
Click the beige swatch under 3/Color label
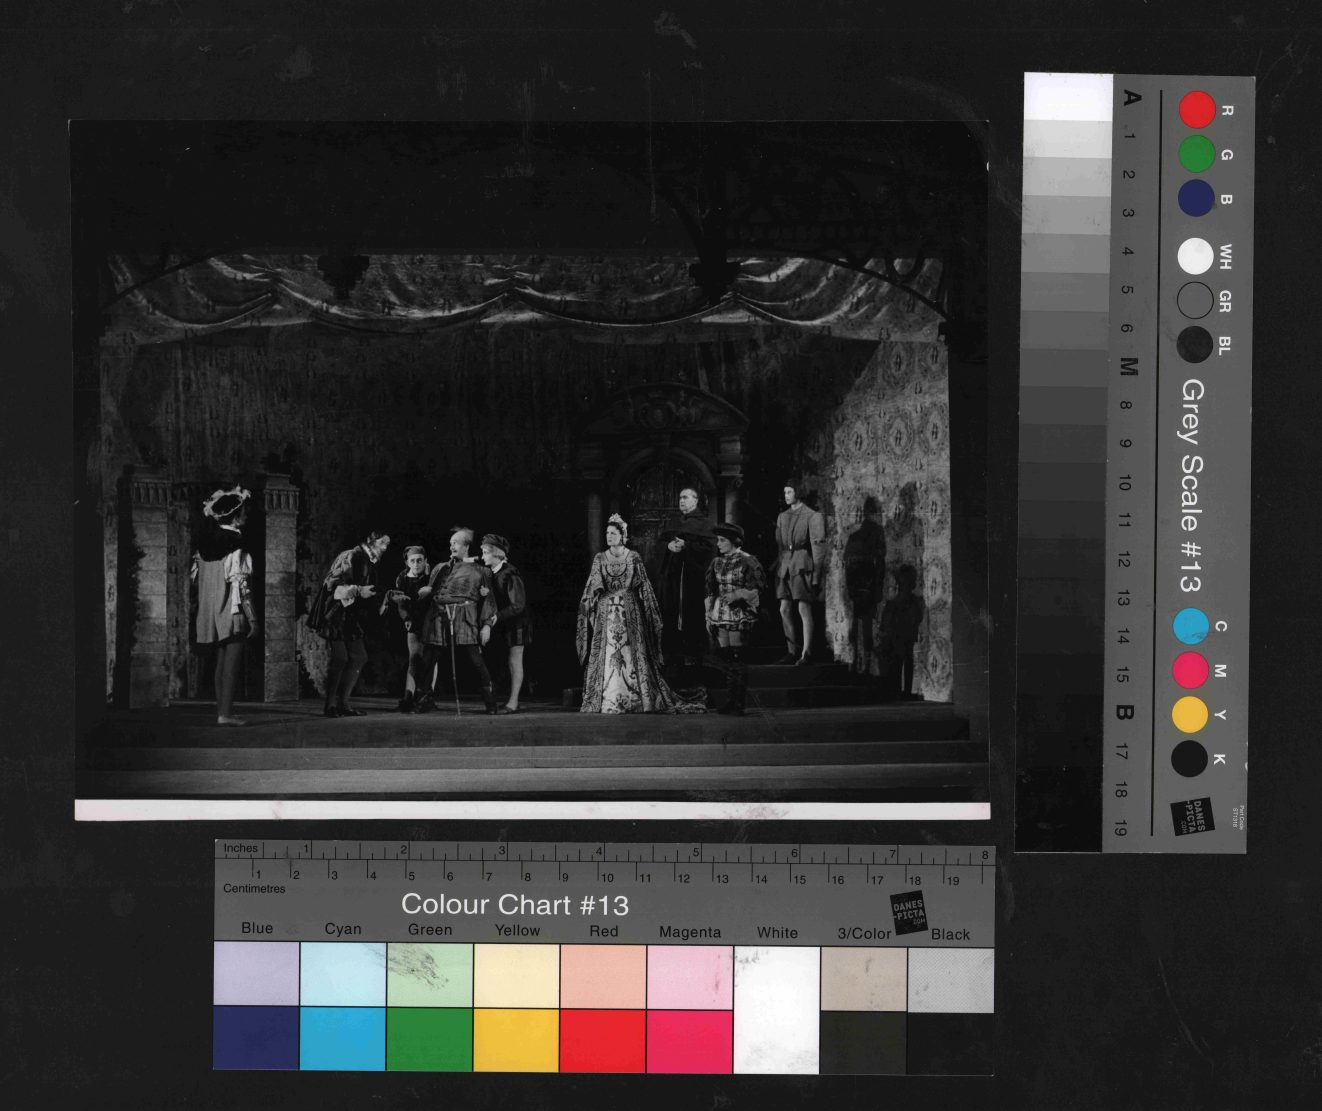[x=863, y=978]
